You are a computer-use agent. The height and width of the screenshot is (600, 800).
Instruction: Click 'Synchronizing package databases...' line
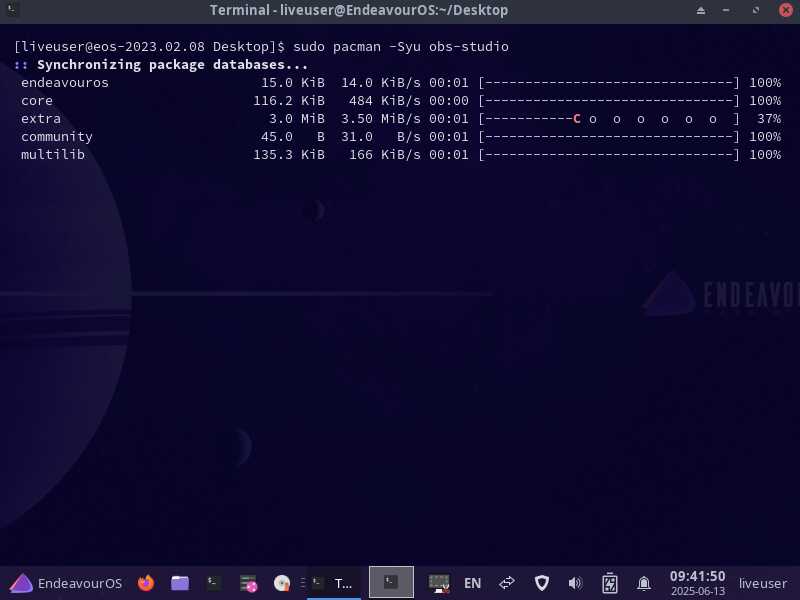pyautogui.click(x=172, y=65)
